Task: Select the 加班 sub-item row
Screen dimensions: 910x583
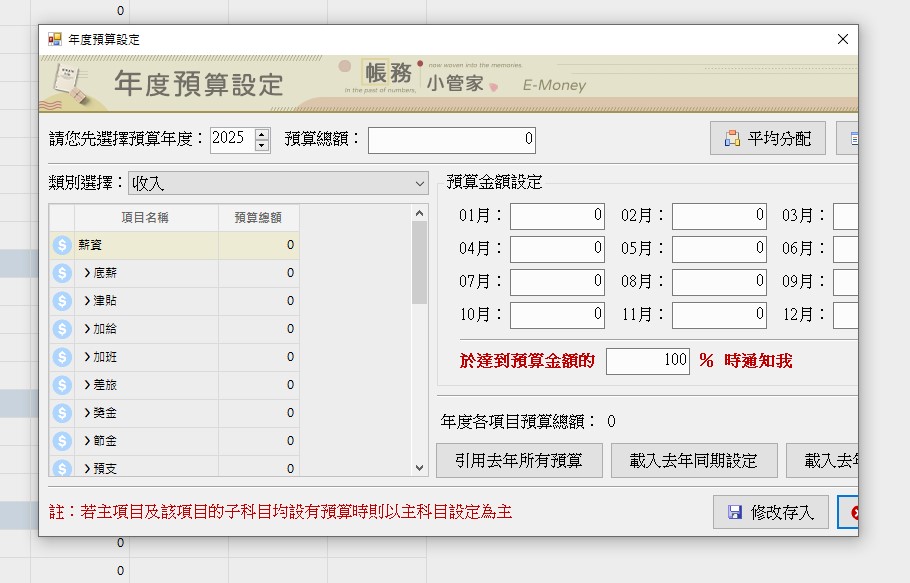Action: [174, 357]
